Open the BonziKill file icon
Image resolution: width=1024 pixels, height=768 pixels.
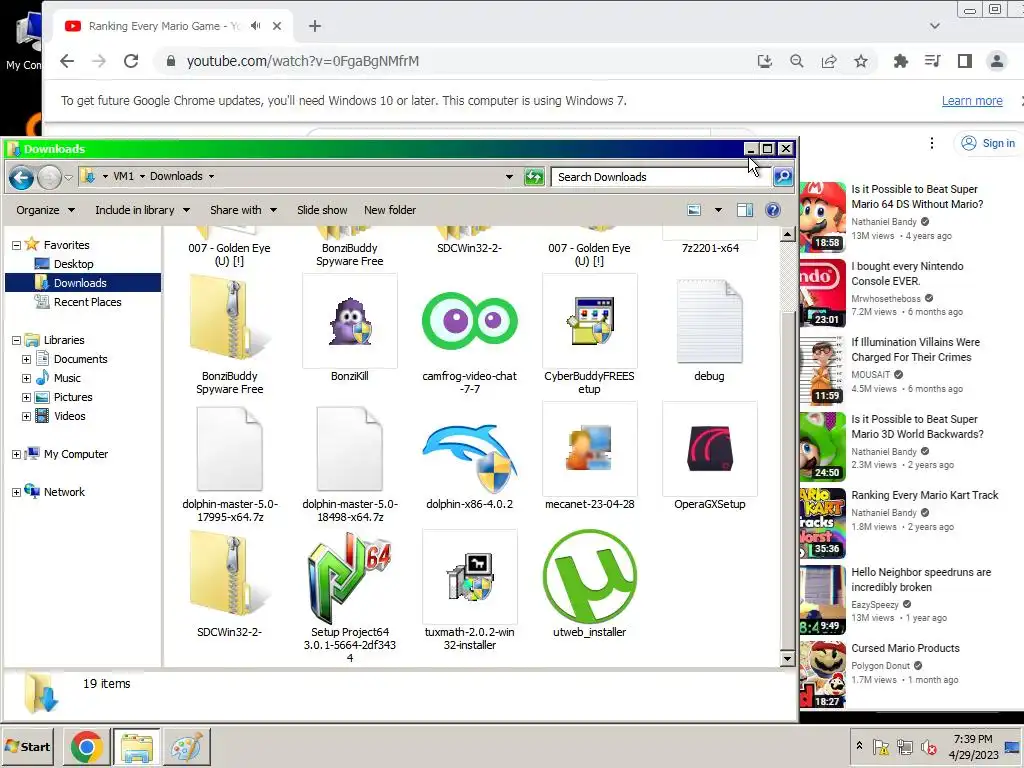coord(349,321)
